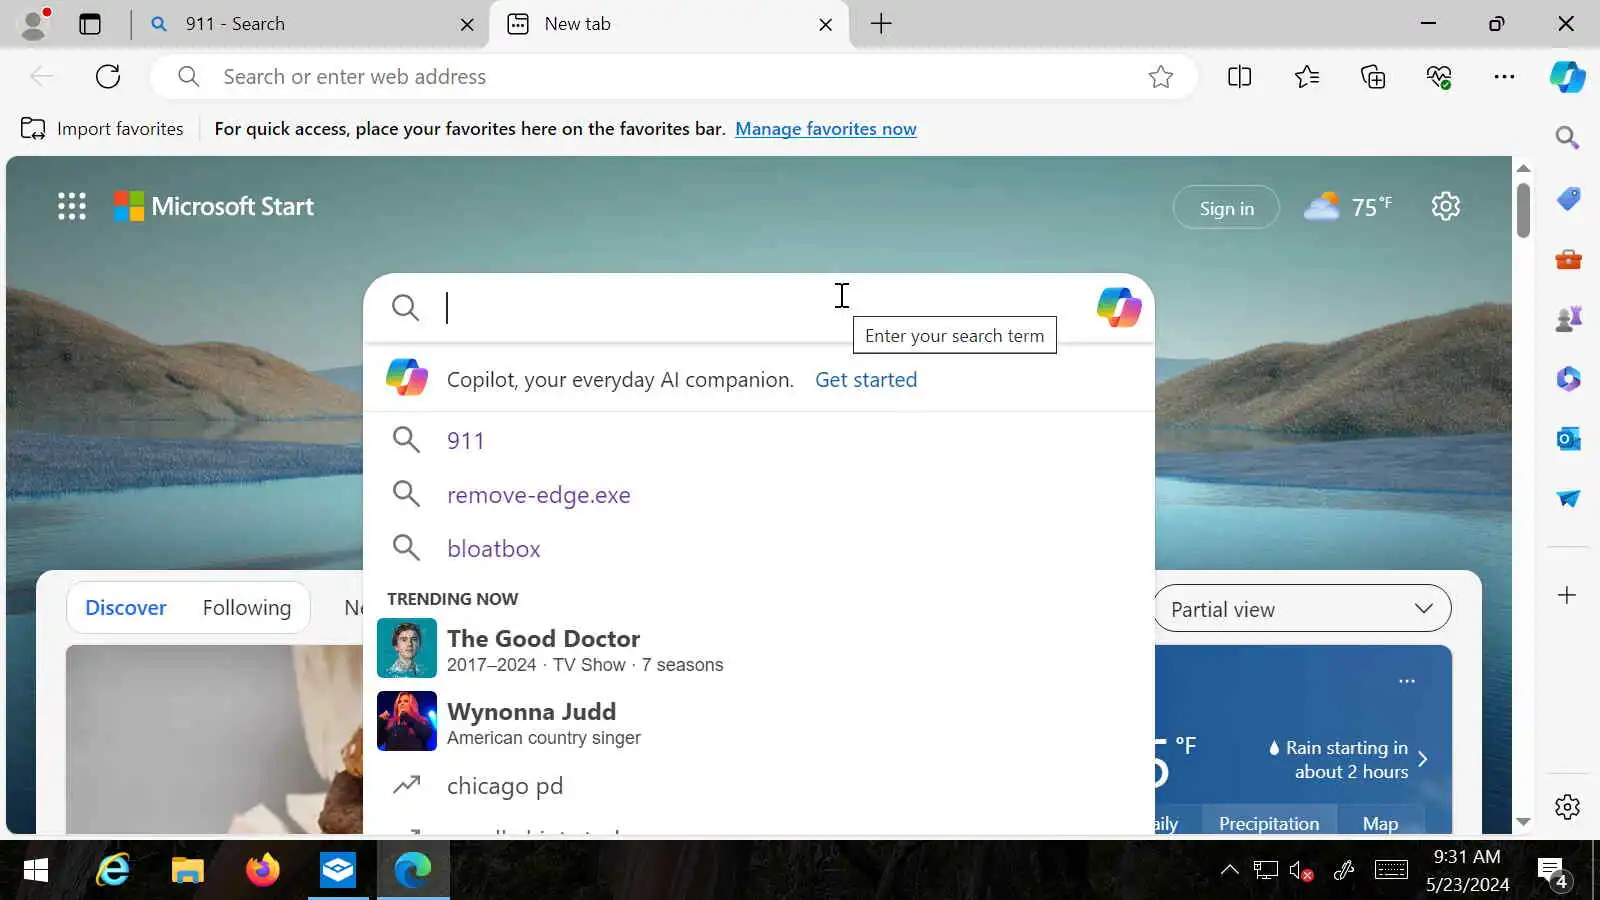Viewport: 1600px width, 900px height.
Task: Show hidden system tray icons
Action: point(1229,870)
